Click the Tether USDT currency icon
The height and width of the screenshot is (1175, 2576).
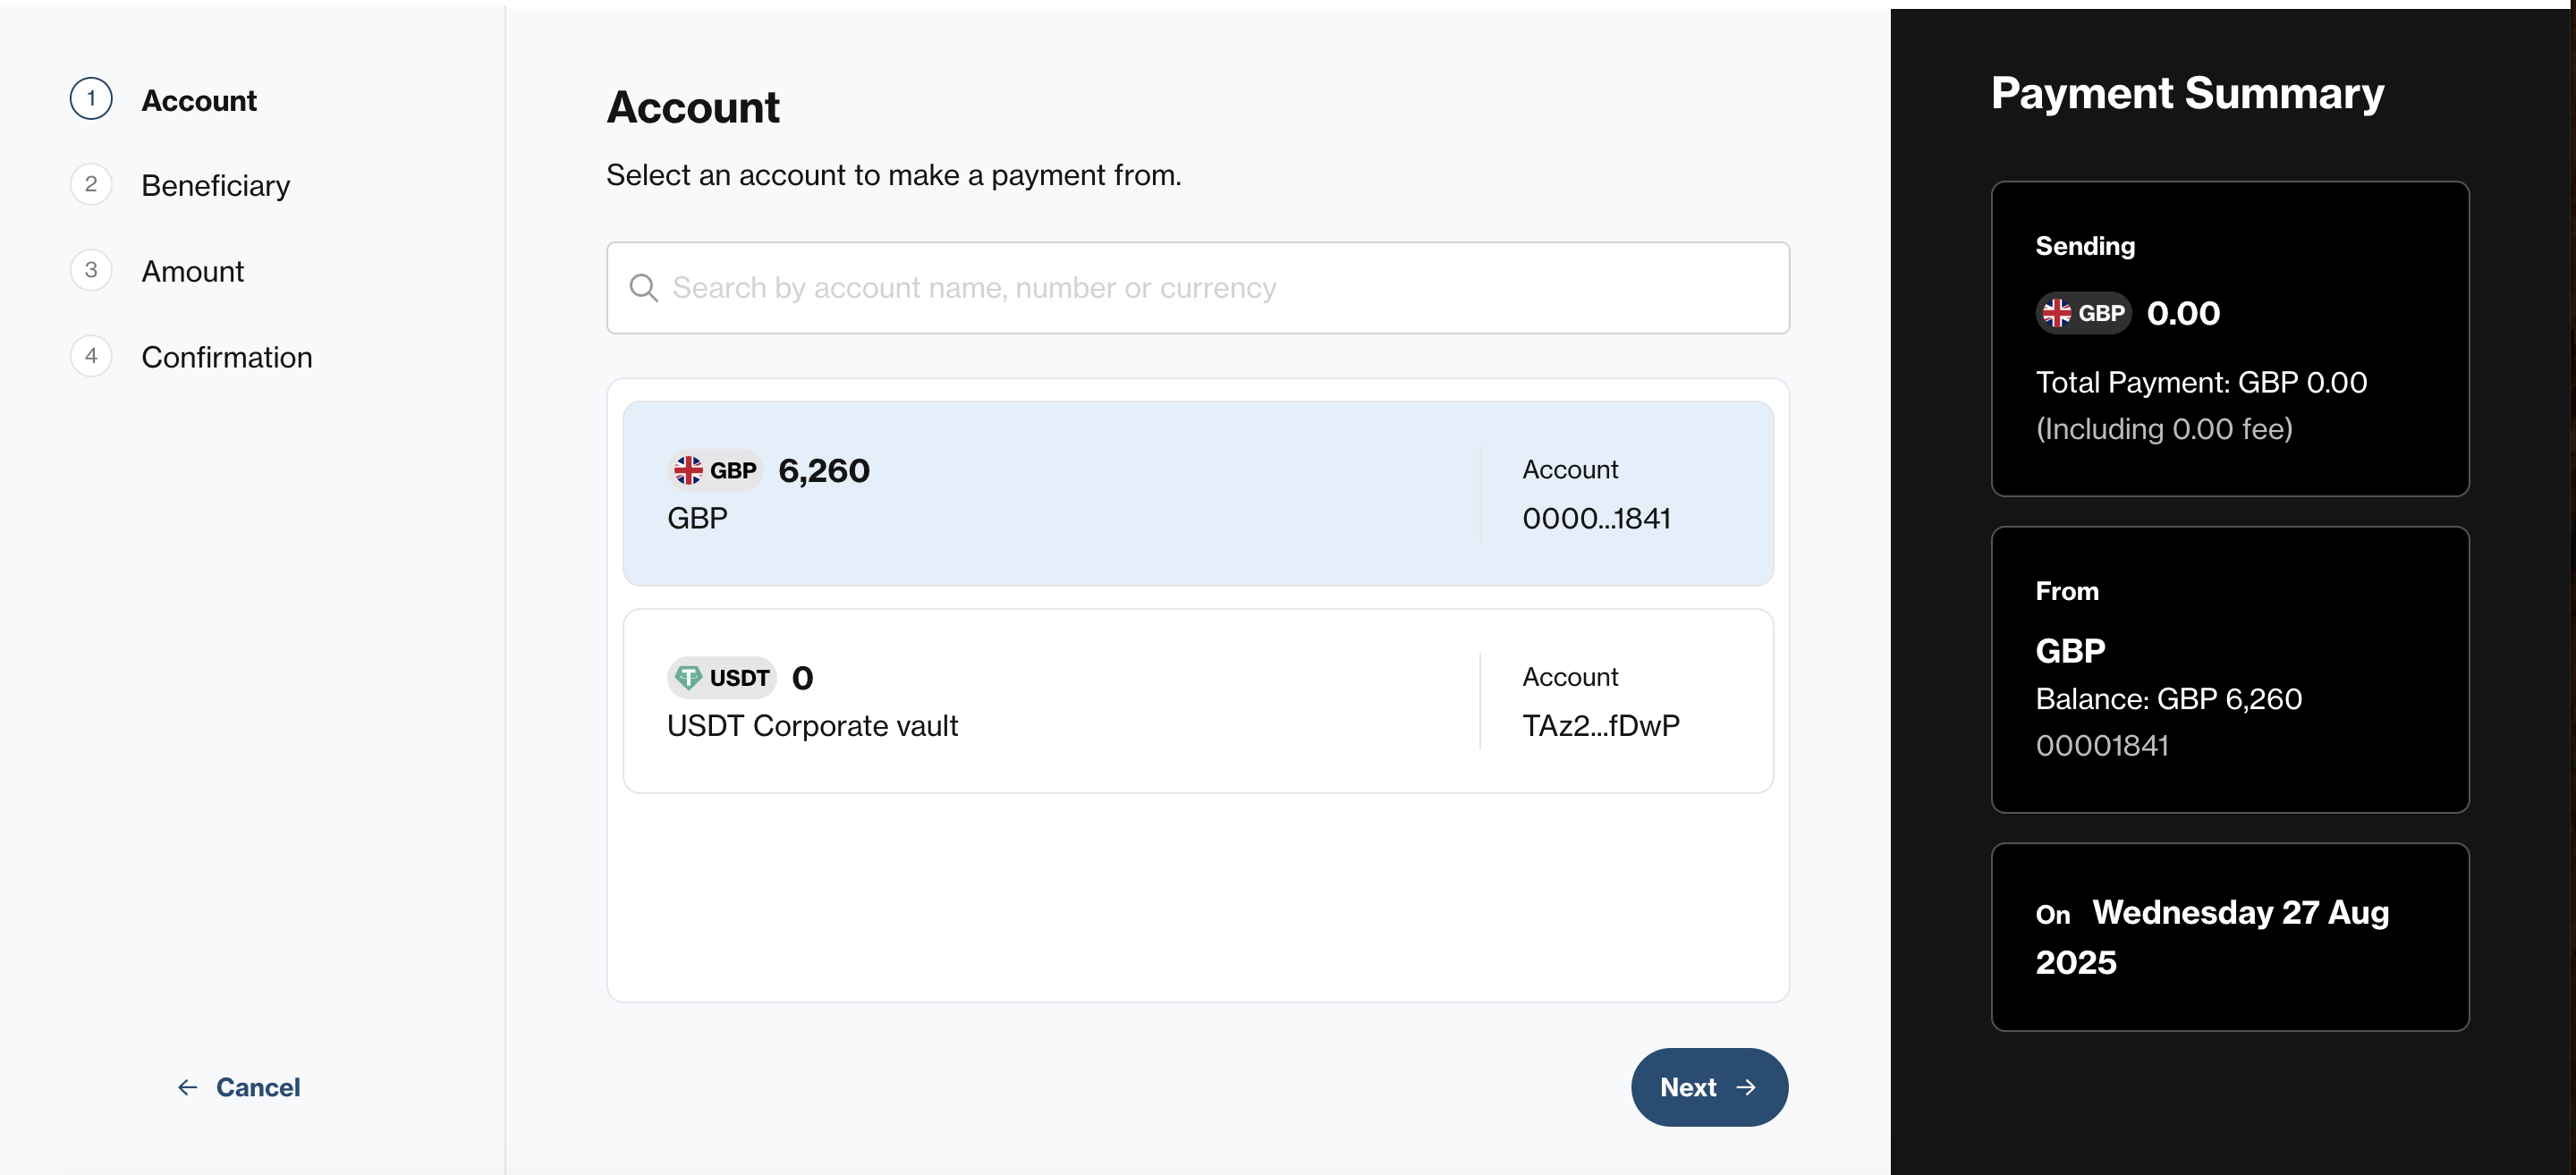[688, 678]
